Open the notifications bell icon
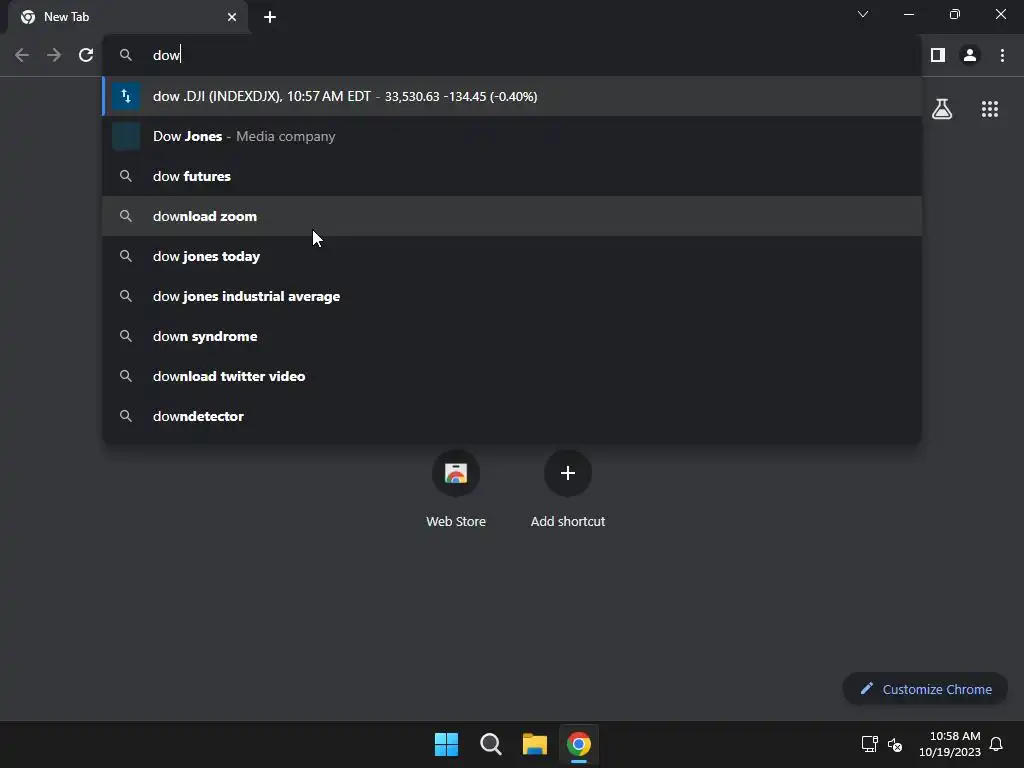This screenshot has width=1024, height=768. [x=996, y=744]
